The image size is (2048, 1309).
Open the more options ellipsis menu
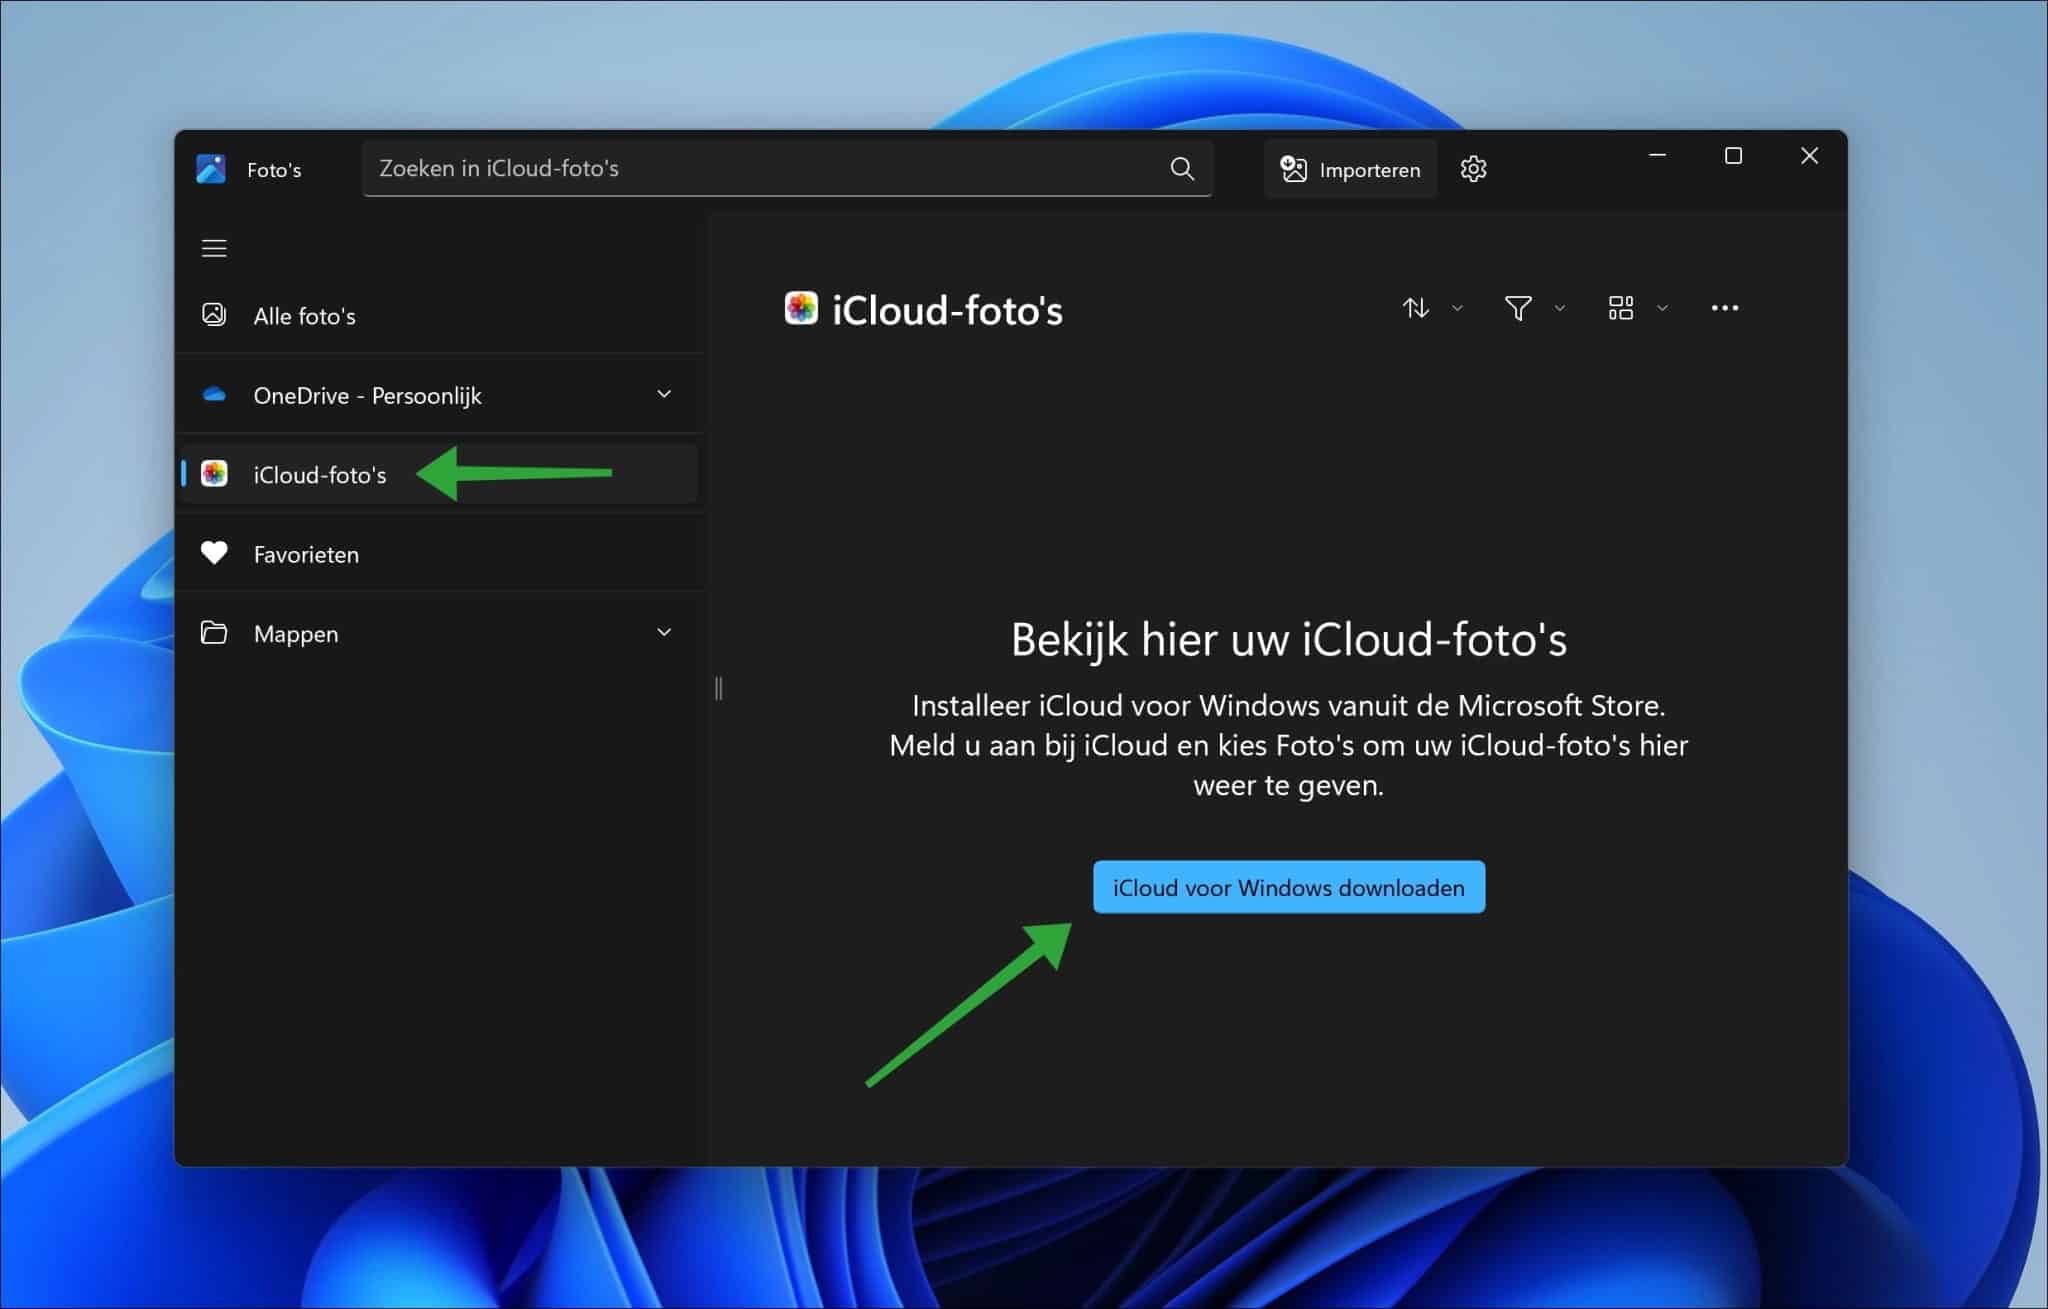coord(1726,308)
